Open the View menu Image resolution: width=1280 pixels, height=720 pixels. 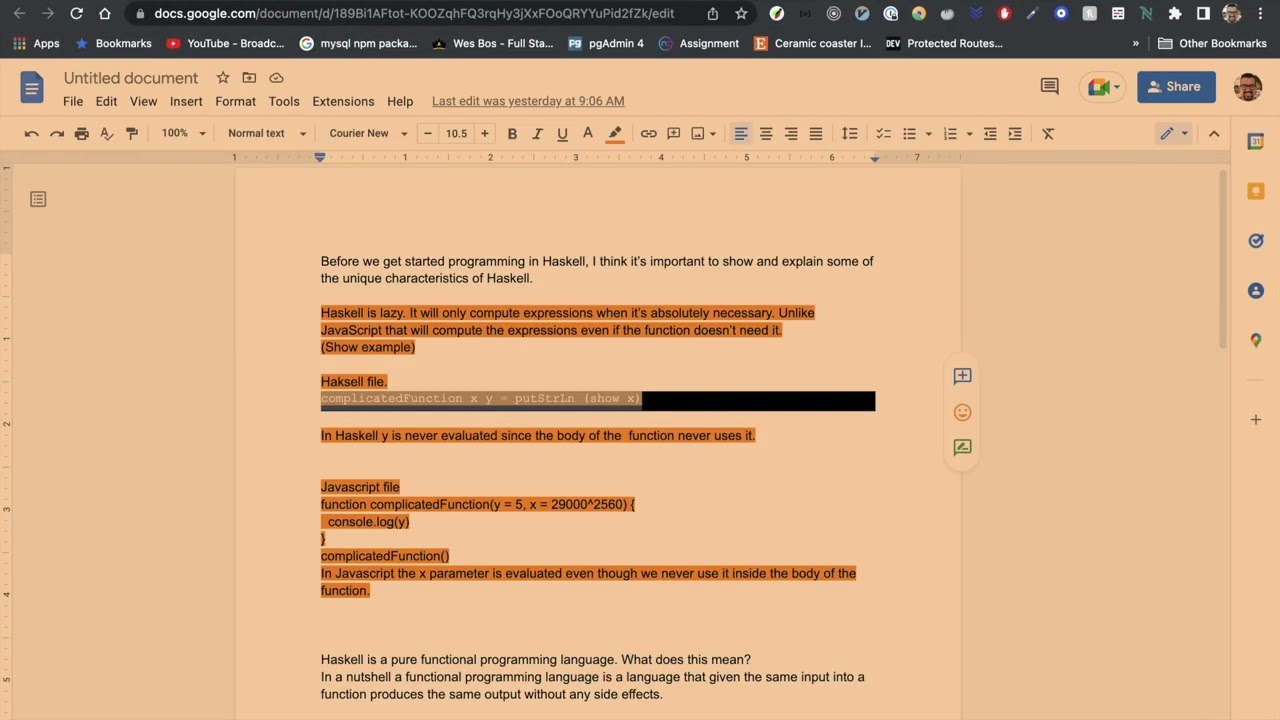143,101
